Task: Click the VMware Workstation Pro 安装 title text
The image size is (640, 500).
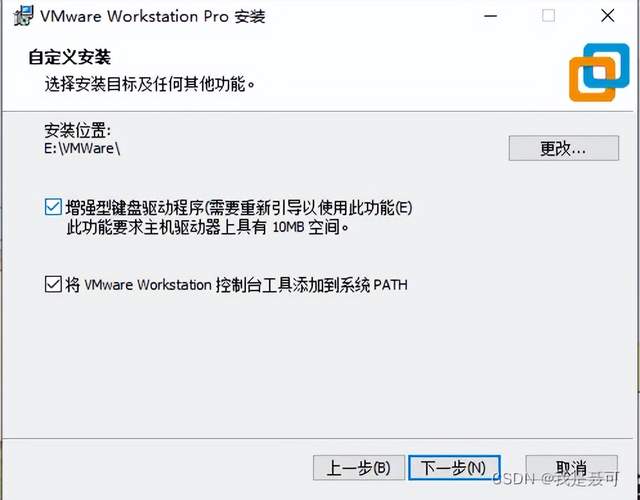Action: tap(153, 16)
